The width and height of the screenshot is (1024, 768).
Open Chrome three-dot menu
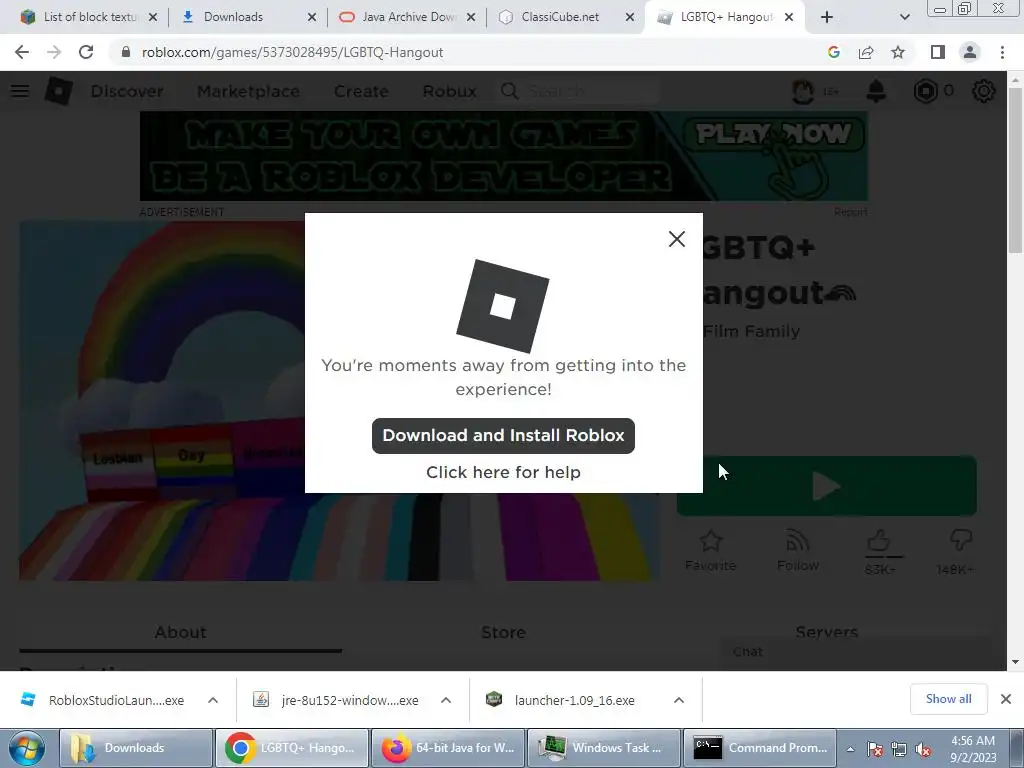[1002, 52]
